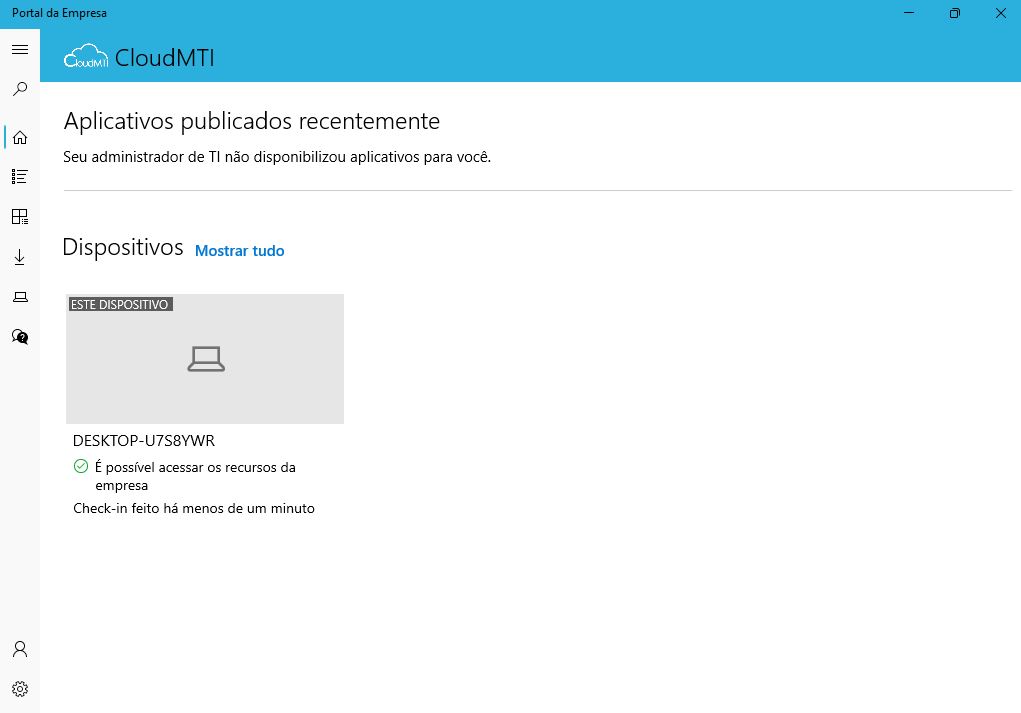Click the Dispositivos section heading
1021x713 pixels.
pyautogui.click(x=123, y=247)
